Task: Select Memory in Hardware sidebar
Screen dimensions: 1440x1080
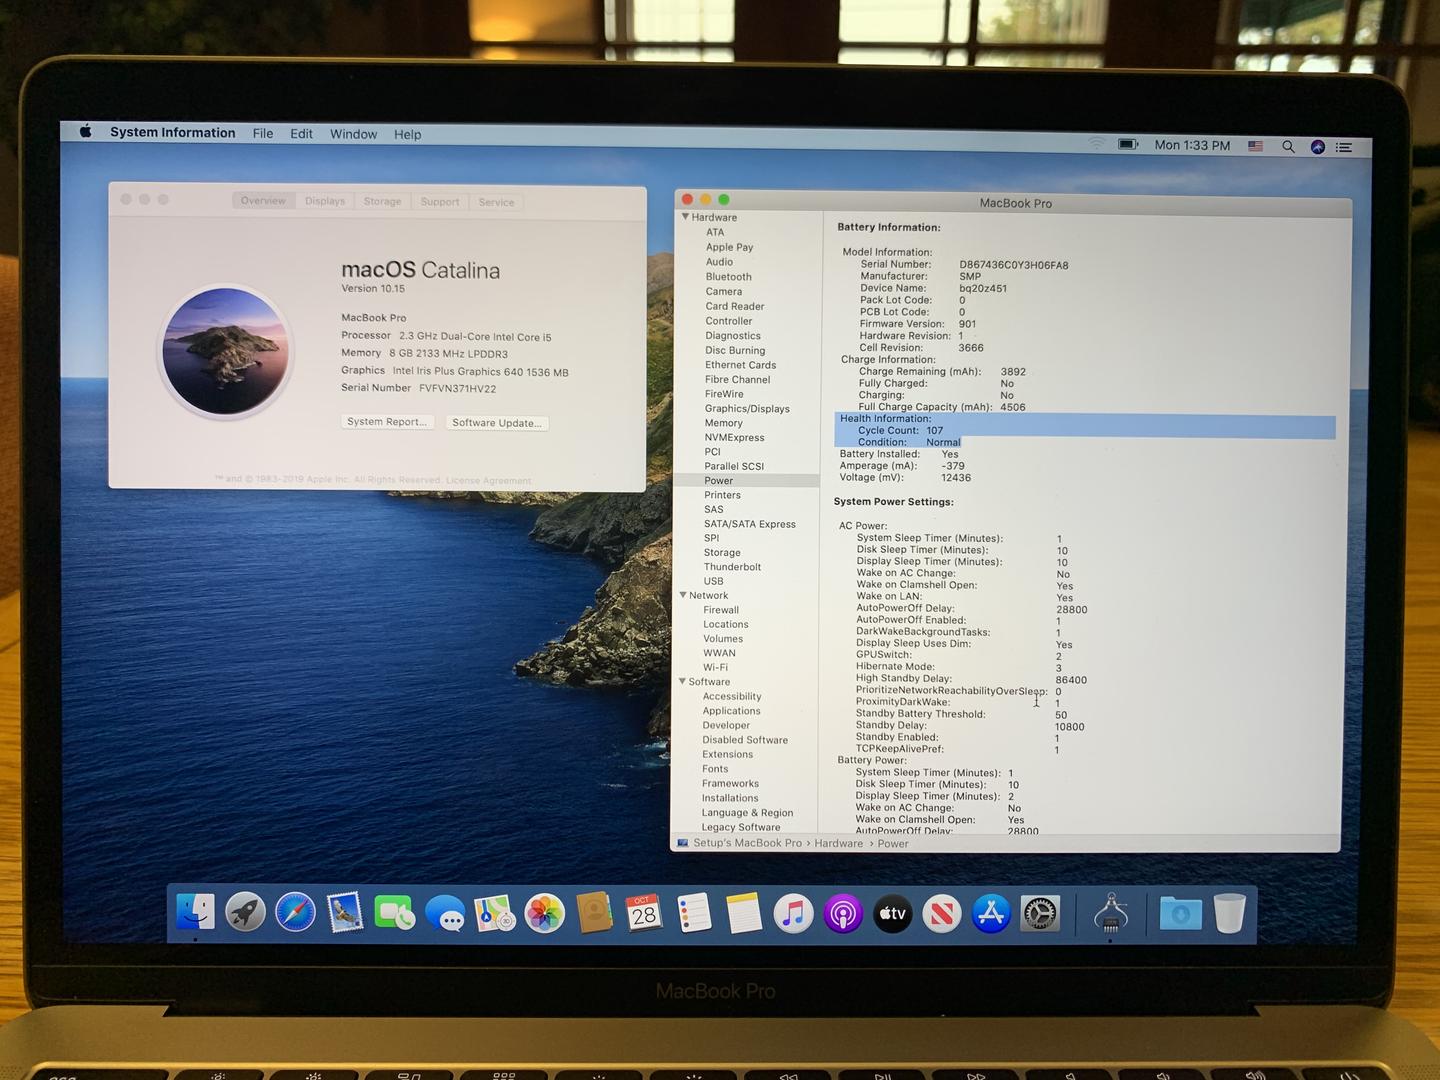Action: pos(723,423)
